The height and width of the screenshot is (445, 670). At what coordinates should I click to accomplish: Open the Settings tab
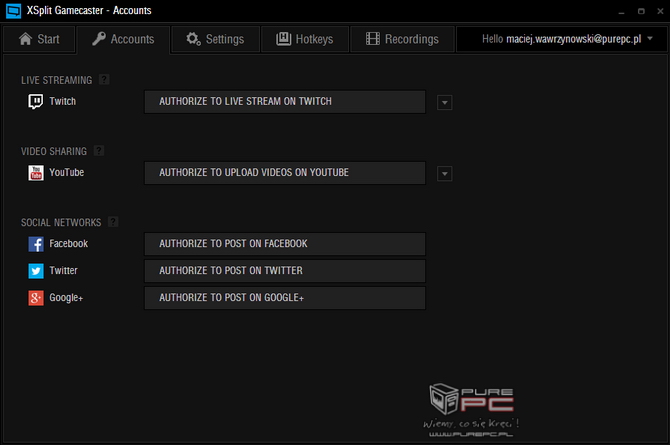click(x=215, y=39)
